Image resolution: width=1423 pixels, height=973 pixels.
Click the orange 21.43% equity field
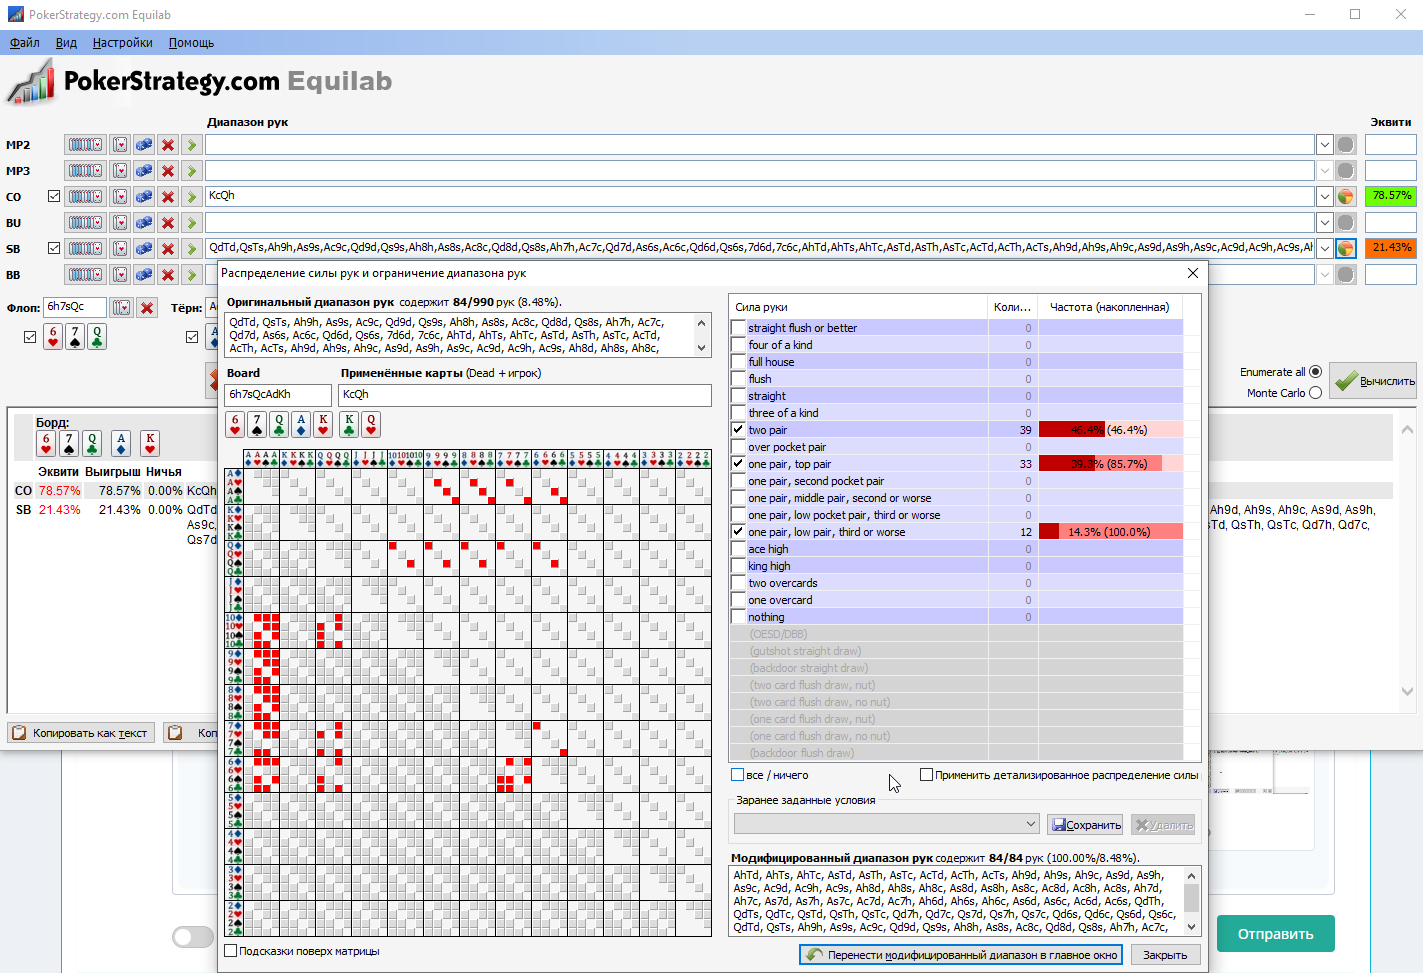[x=1391, y=248]
